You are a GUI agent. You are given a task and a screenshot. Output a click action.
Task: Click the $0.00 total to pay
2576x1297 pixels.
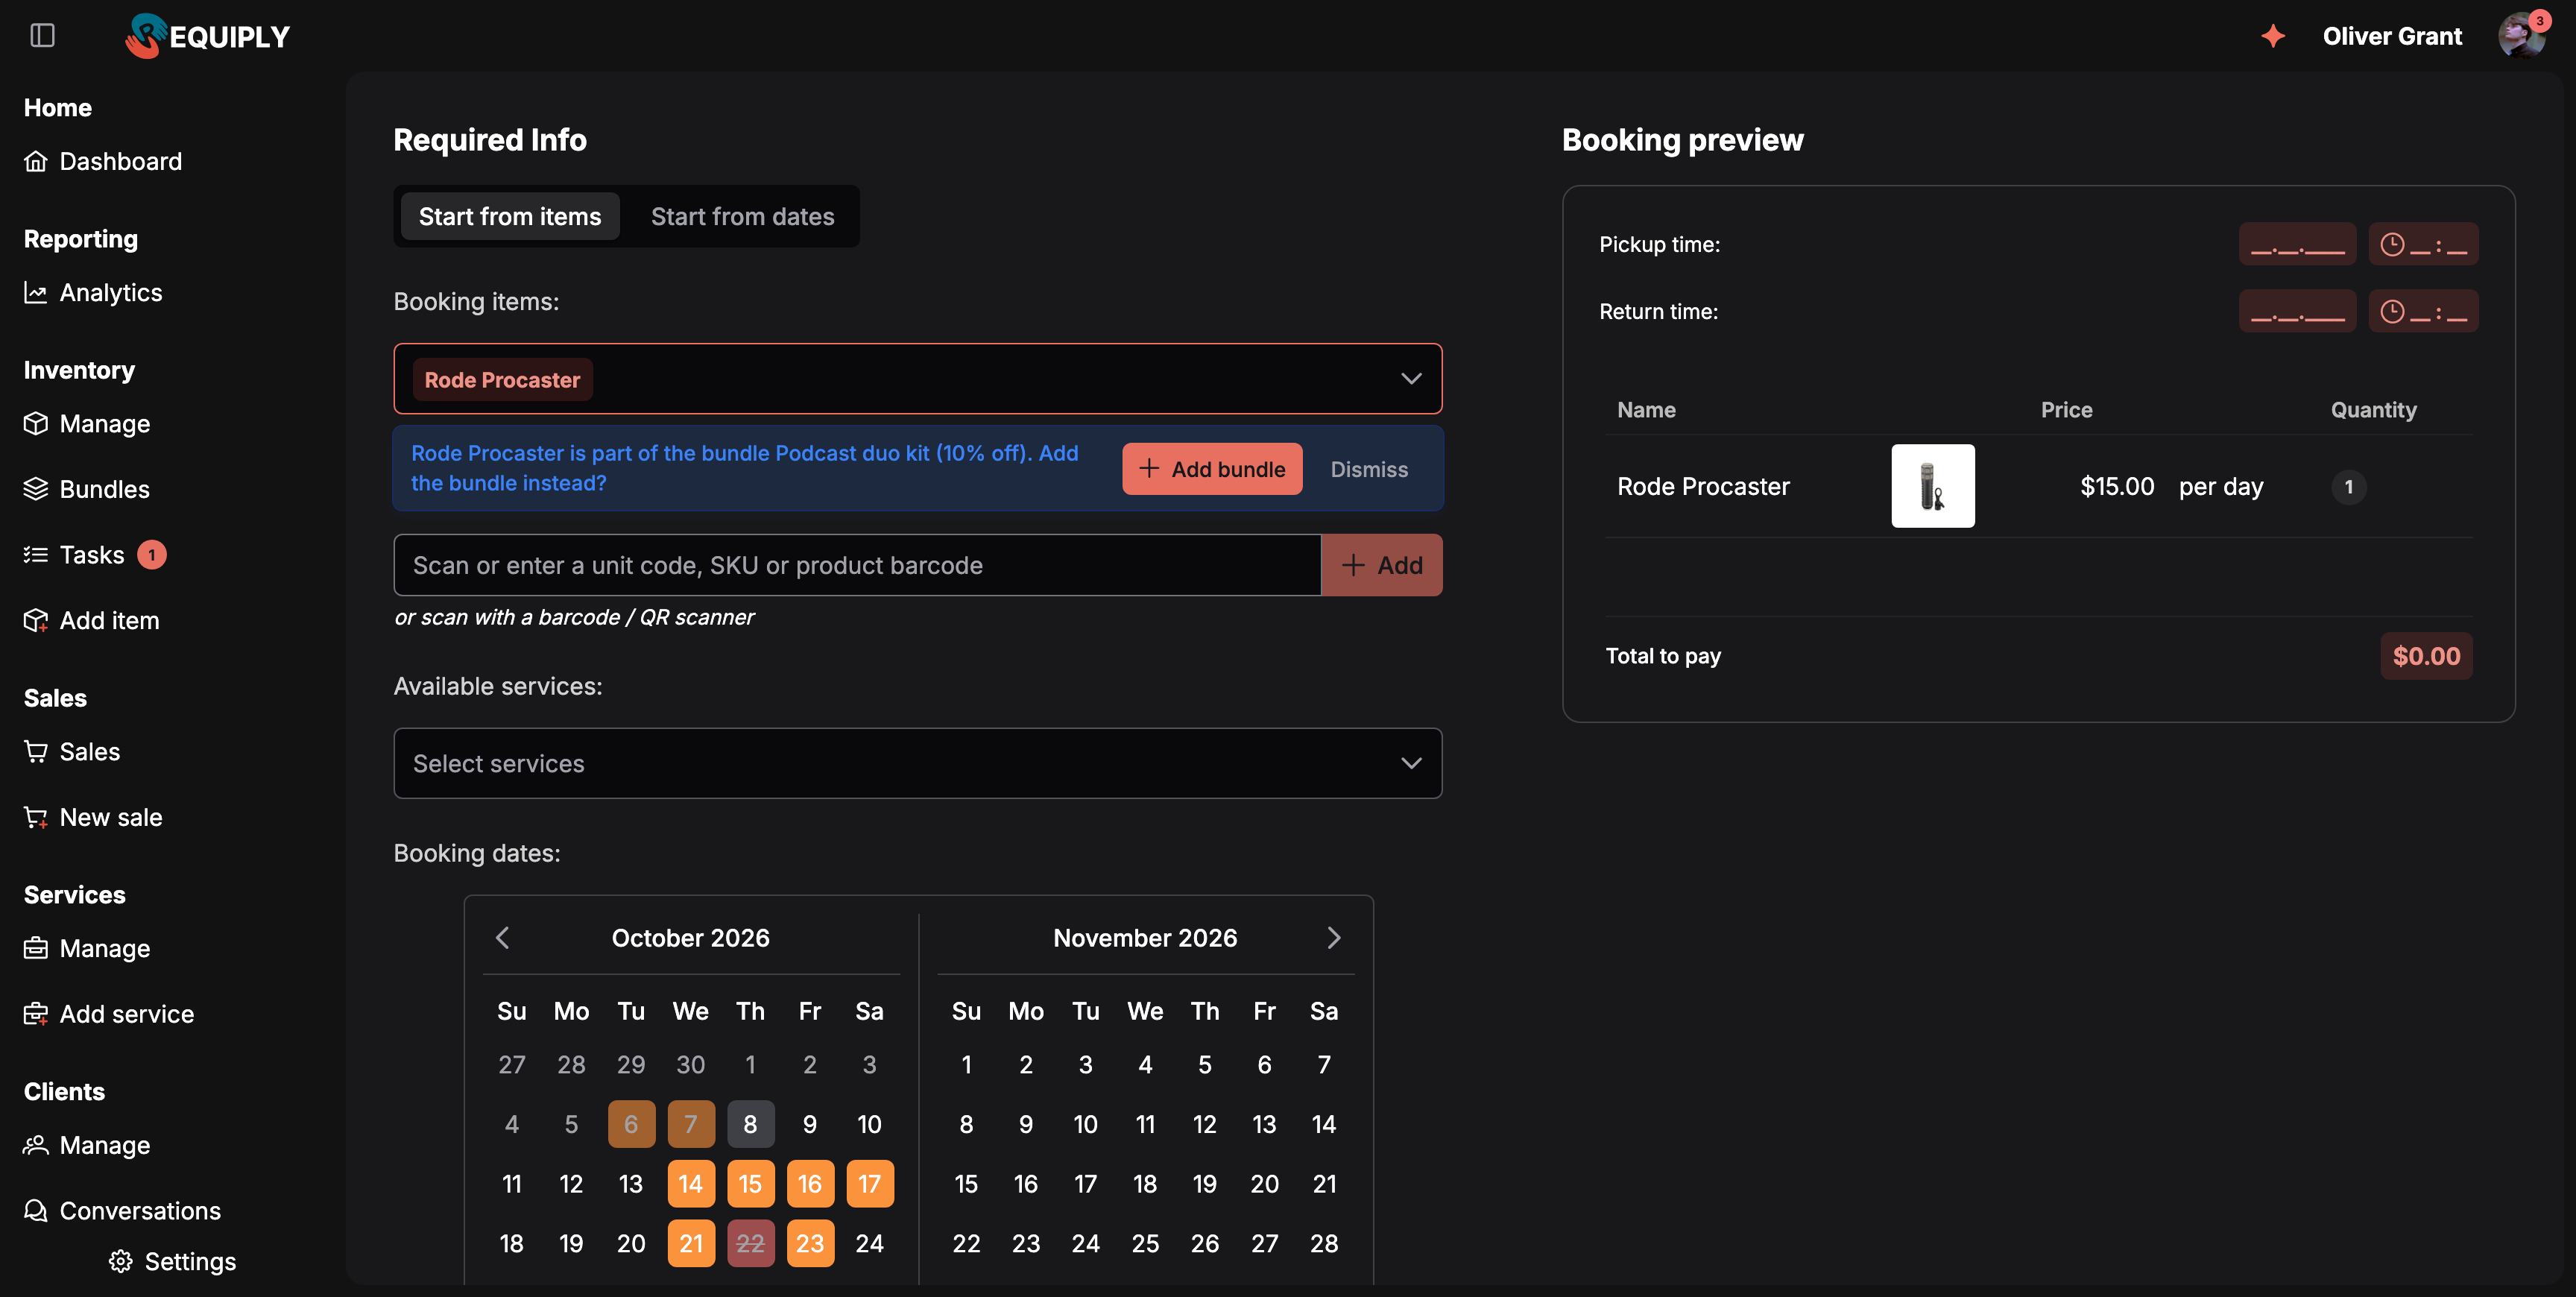(2426, 656)
